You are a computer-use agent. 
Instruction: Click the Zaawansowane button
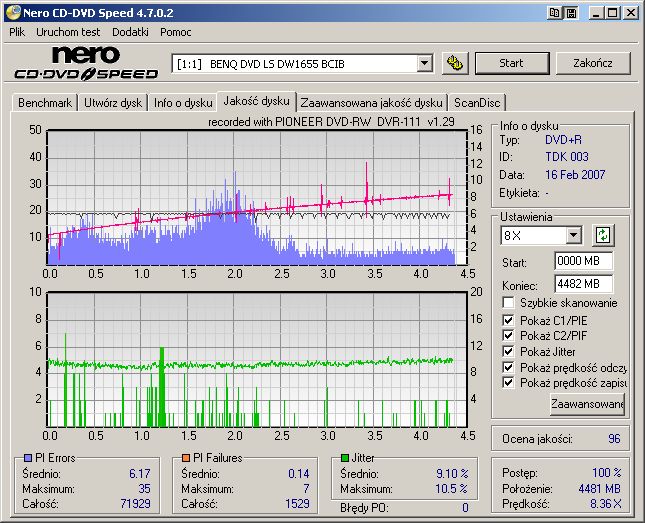pyautogui.click(x=587, y=404)
